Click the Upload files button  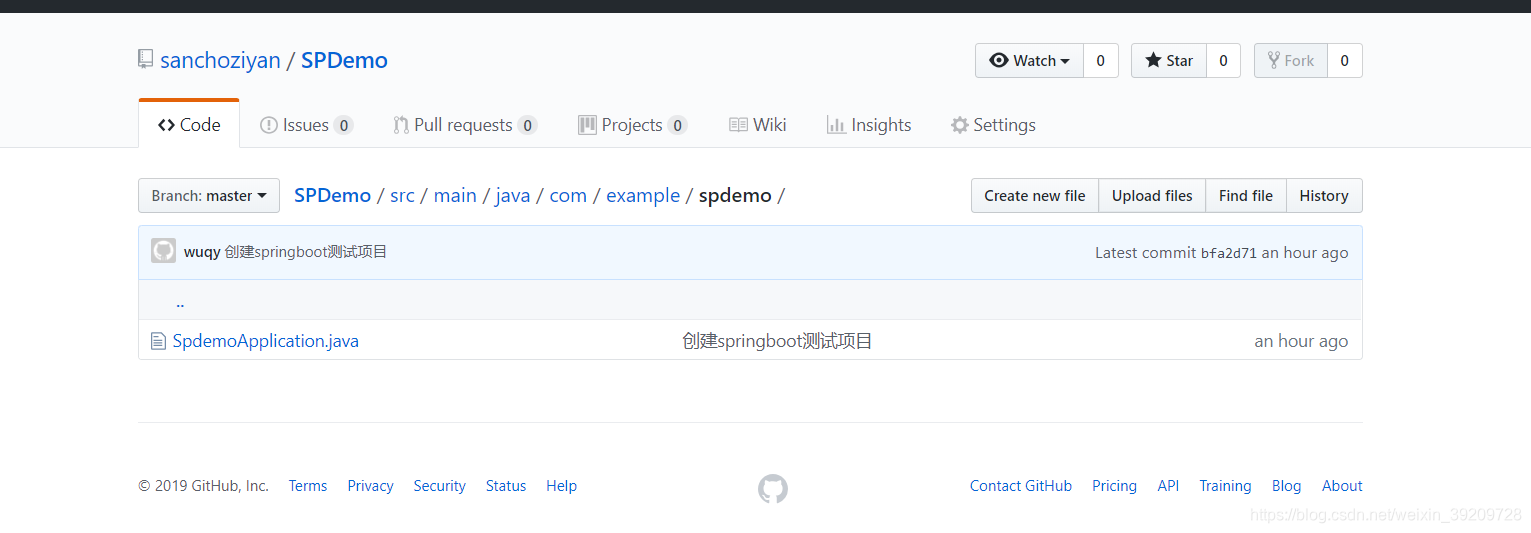(x=1152, y=196)
